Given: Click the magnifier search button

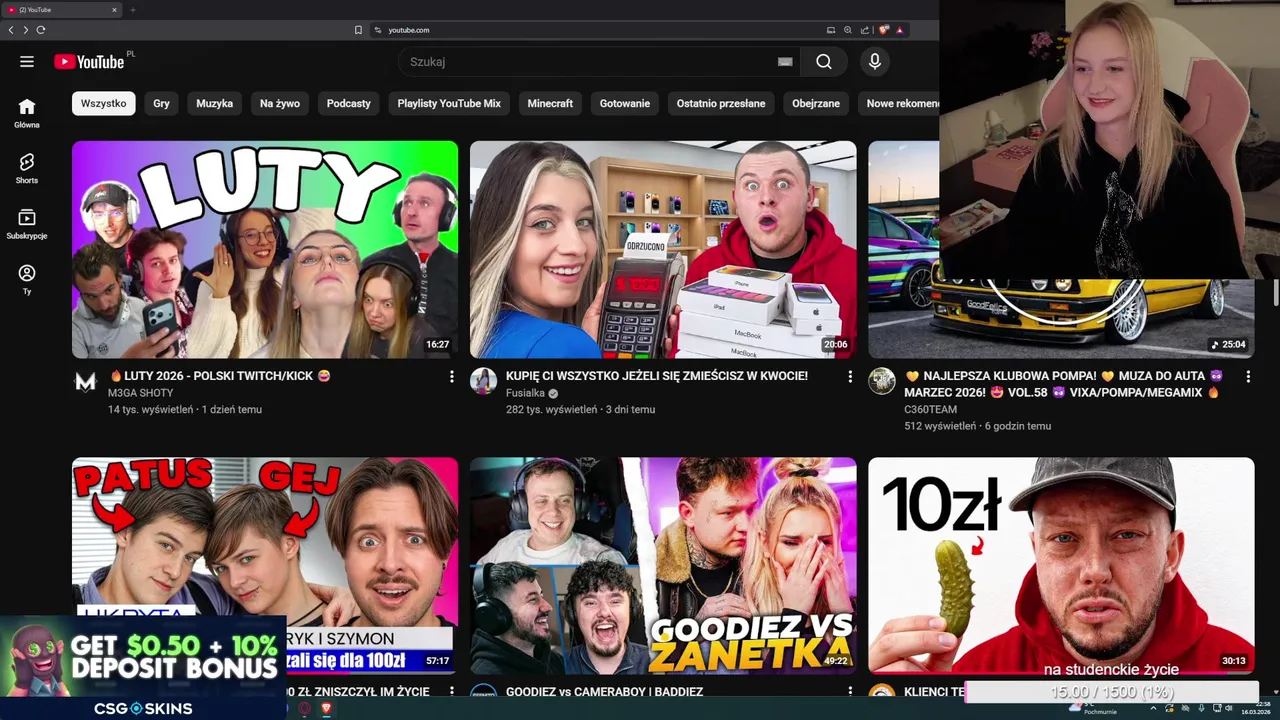Looking at the screenshot, I should [823, 62].
